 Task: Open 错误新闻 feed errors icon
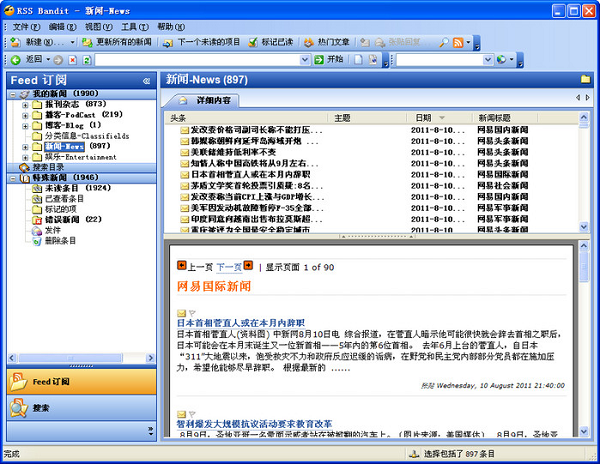pyautogui.click(x=37, y=220)
